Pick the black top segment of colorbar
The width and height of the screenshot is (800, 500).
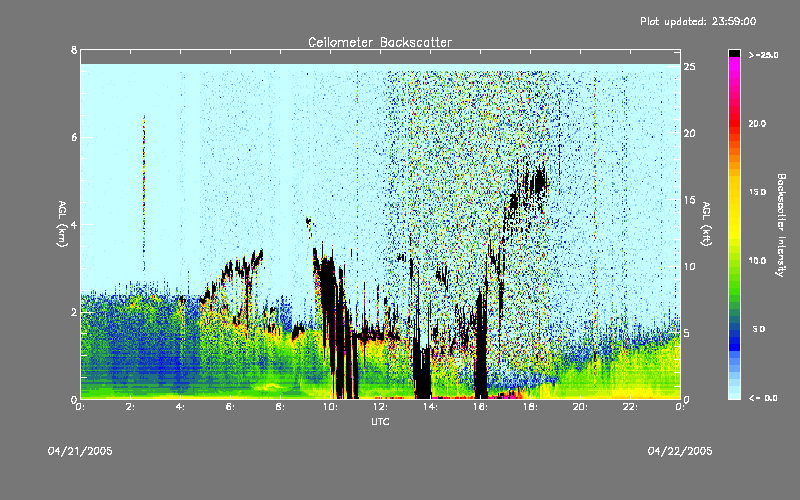point(734,53)
